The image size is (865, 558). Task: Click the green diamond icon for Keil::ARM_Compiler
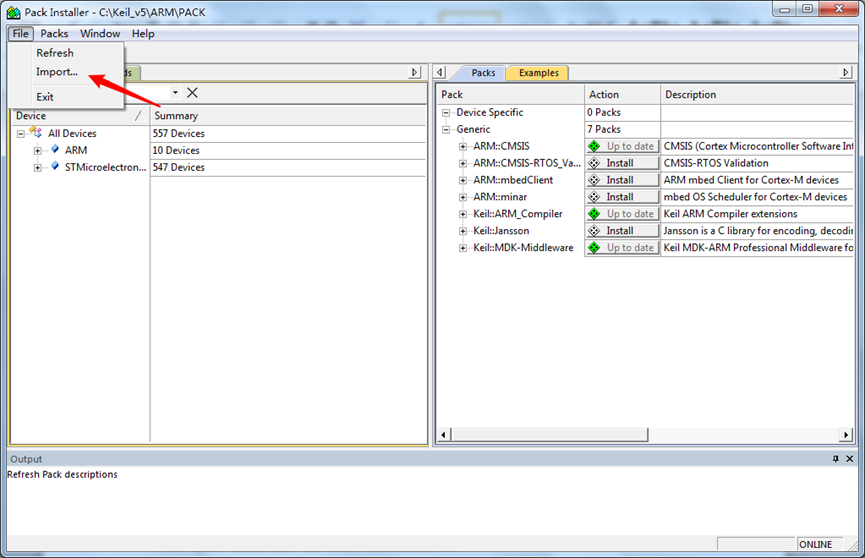tap(594, 214)
